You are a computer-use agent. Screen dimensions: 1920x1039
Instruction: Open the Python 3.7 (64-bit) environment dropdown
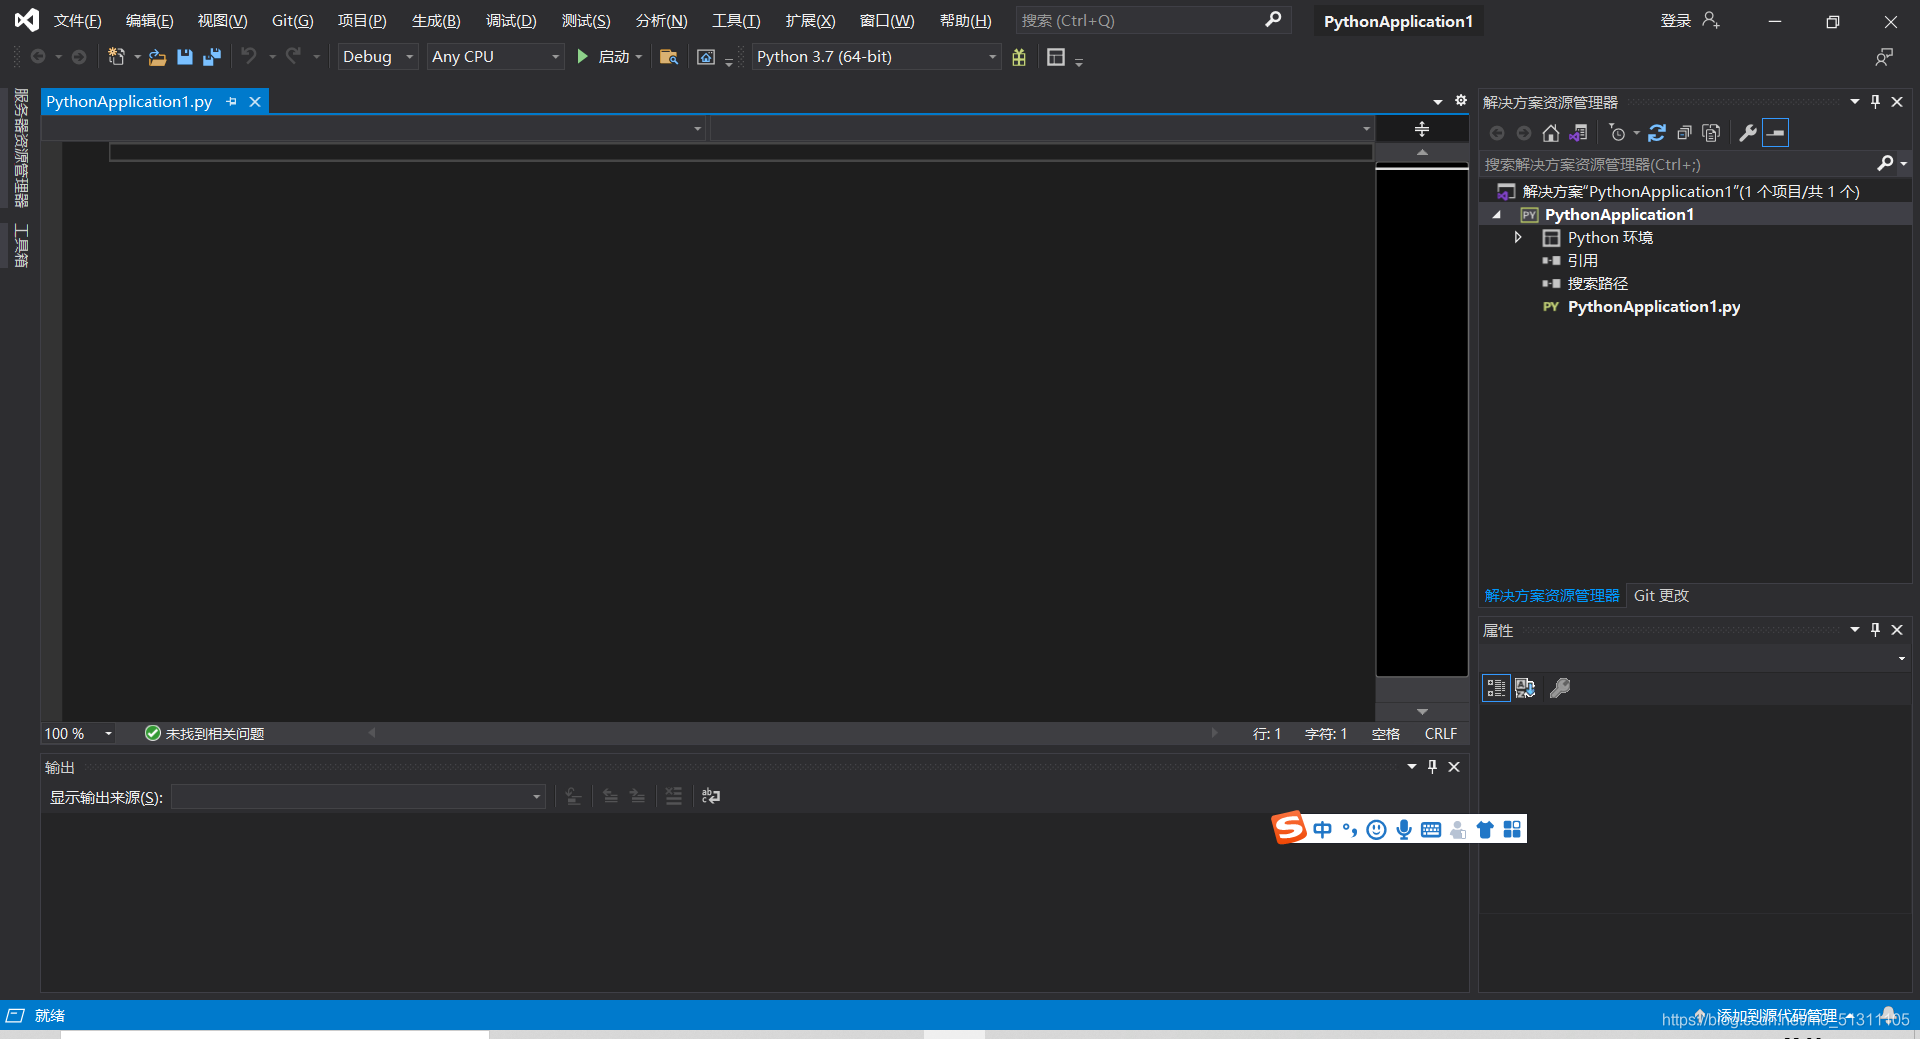[876, 57]
